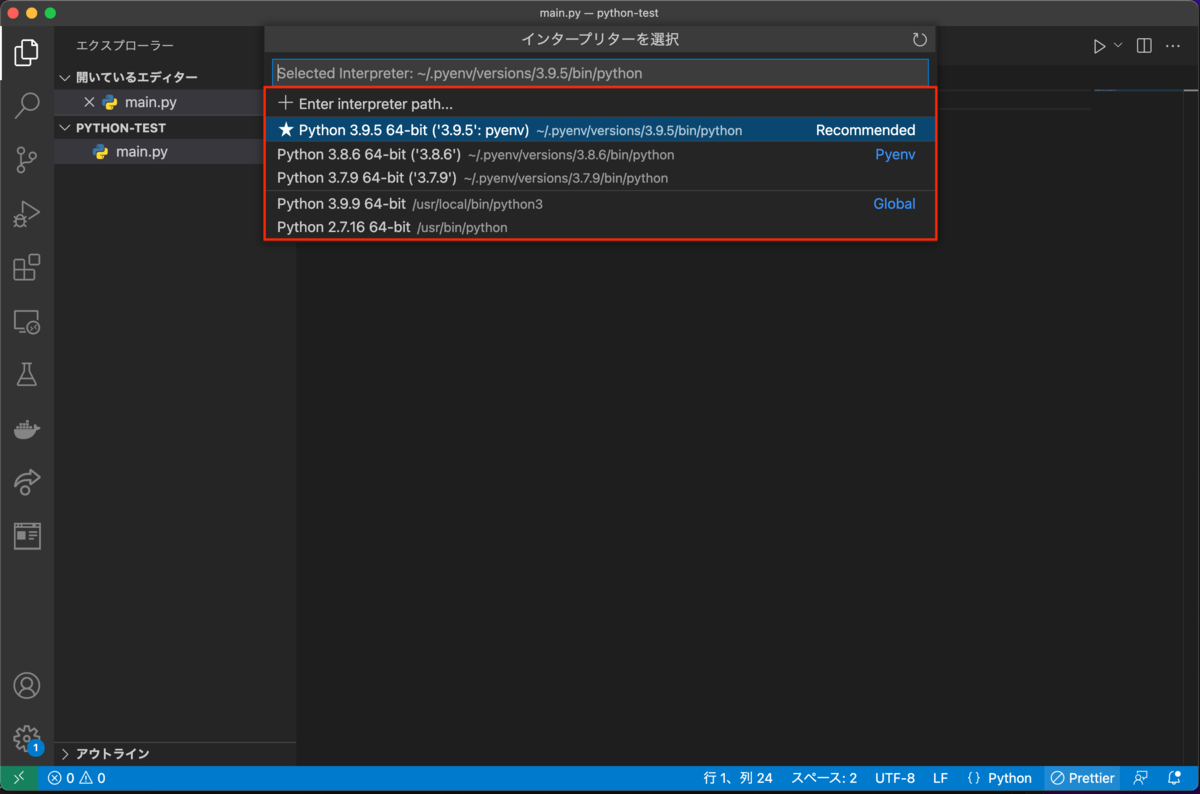Change end of line sequence LF
This screenshot has width=1200, height=794.
click(940, 778)
